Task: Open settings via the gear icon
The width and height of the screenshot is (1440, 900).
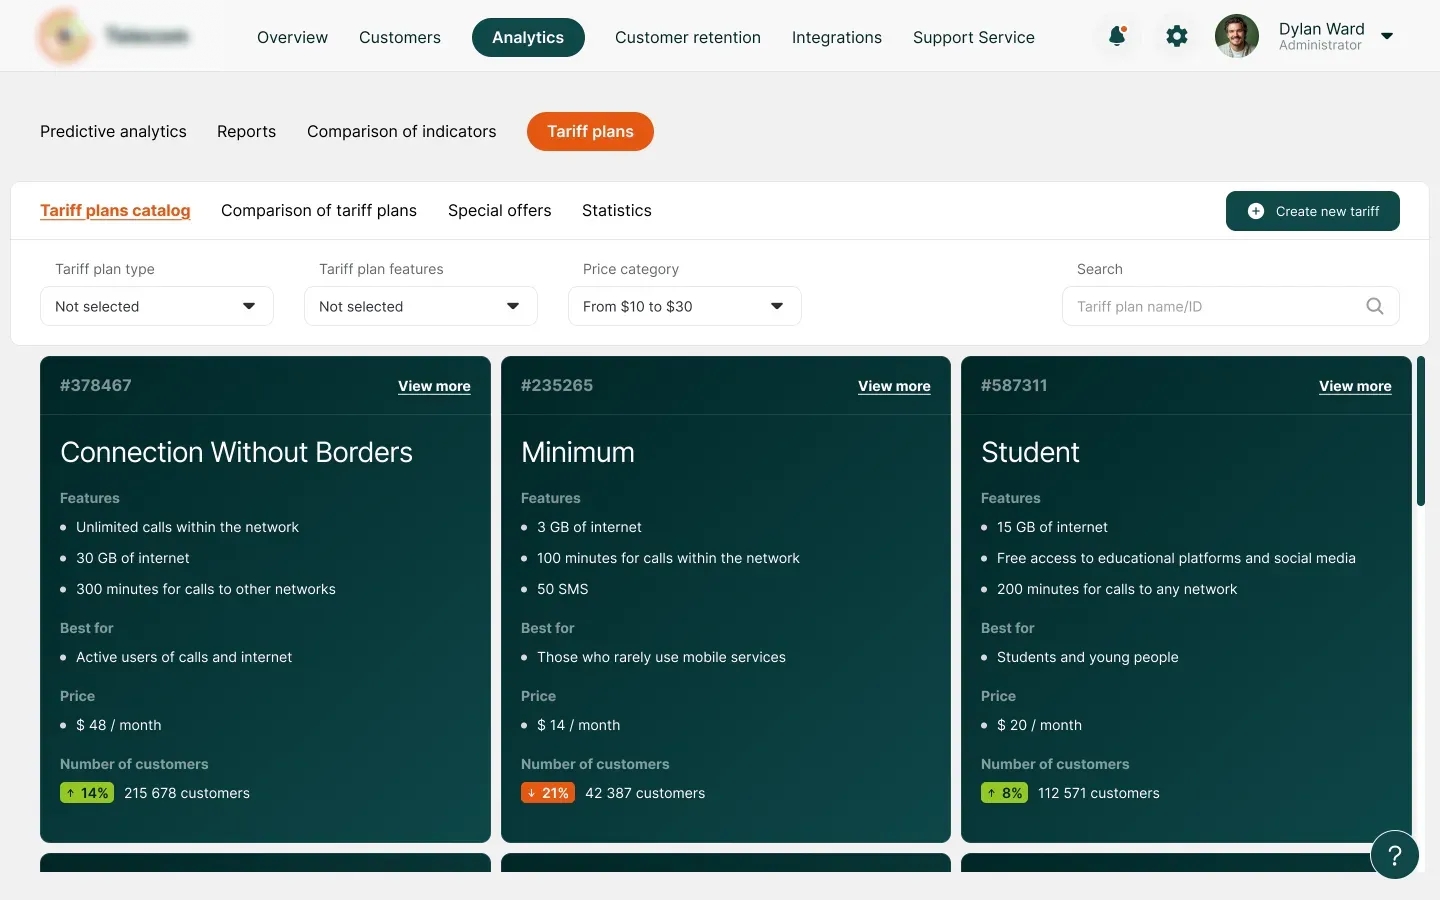Action: coord(1177,37)
